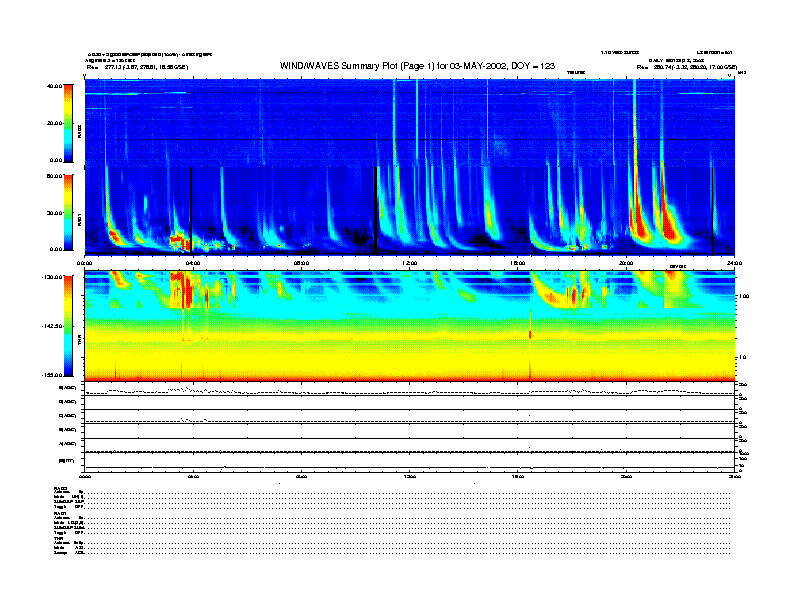Click the 12:00 label under RAD1 spectrogram
792x612 pixels.
point(410,263)
